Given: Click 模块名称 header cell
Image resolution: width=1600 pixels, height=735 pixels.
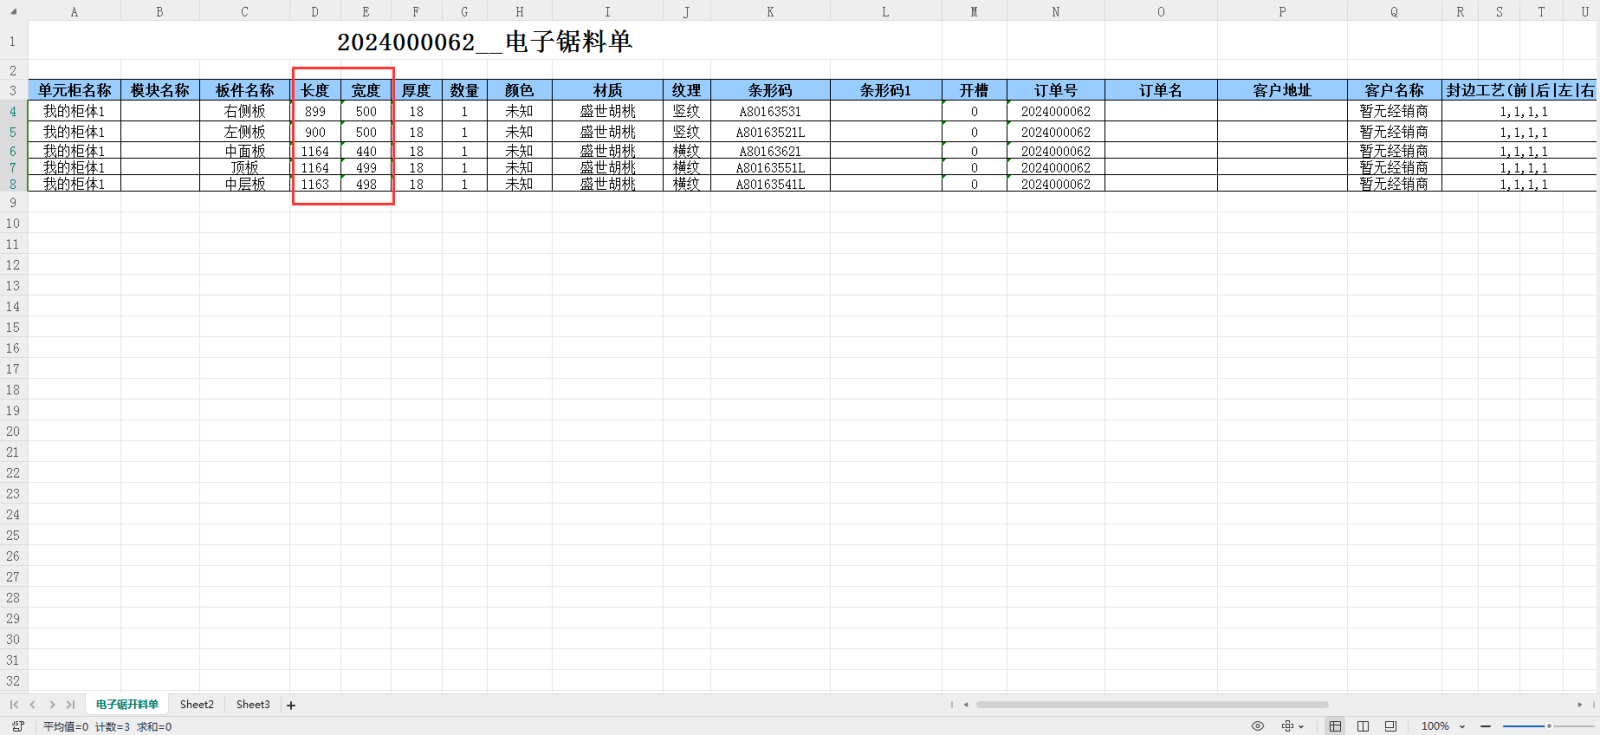Looking at the screenshot, I should [x=160, y=90].
